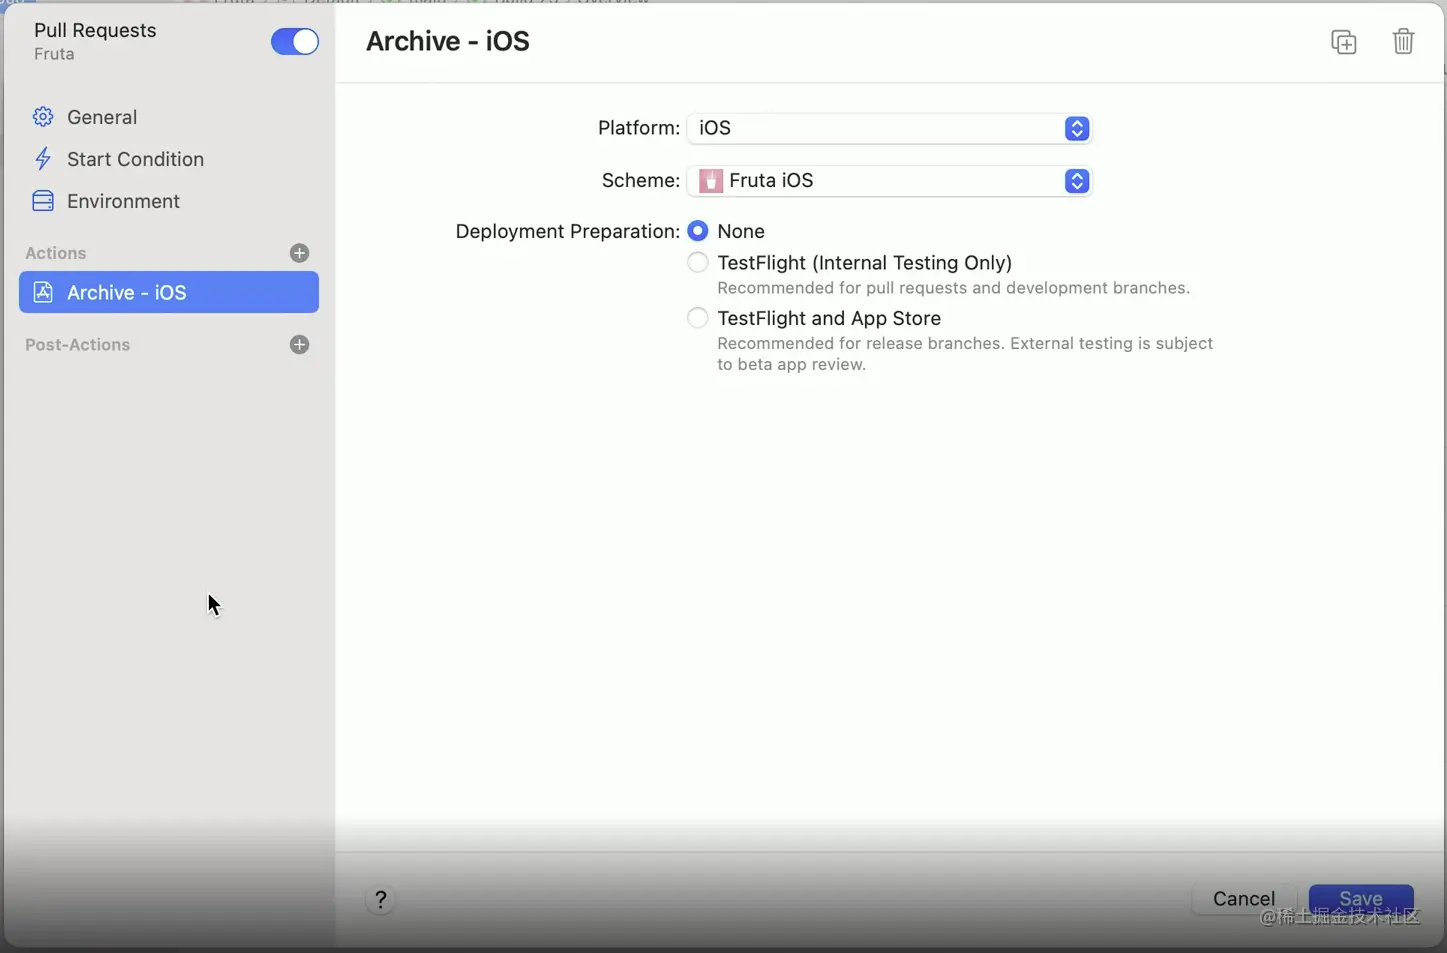Viewport: 1447px width, 953px height.
Task: Save the workflow
Action: pos(1360,899)
